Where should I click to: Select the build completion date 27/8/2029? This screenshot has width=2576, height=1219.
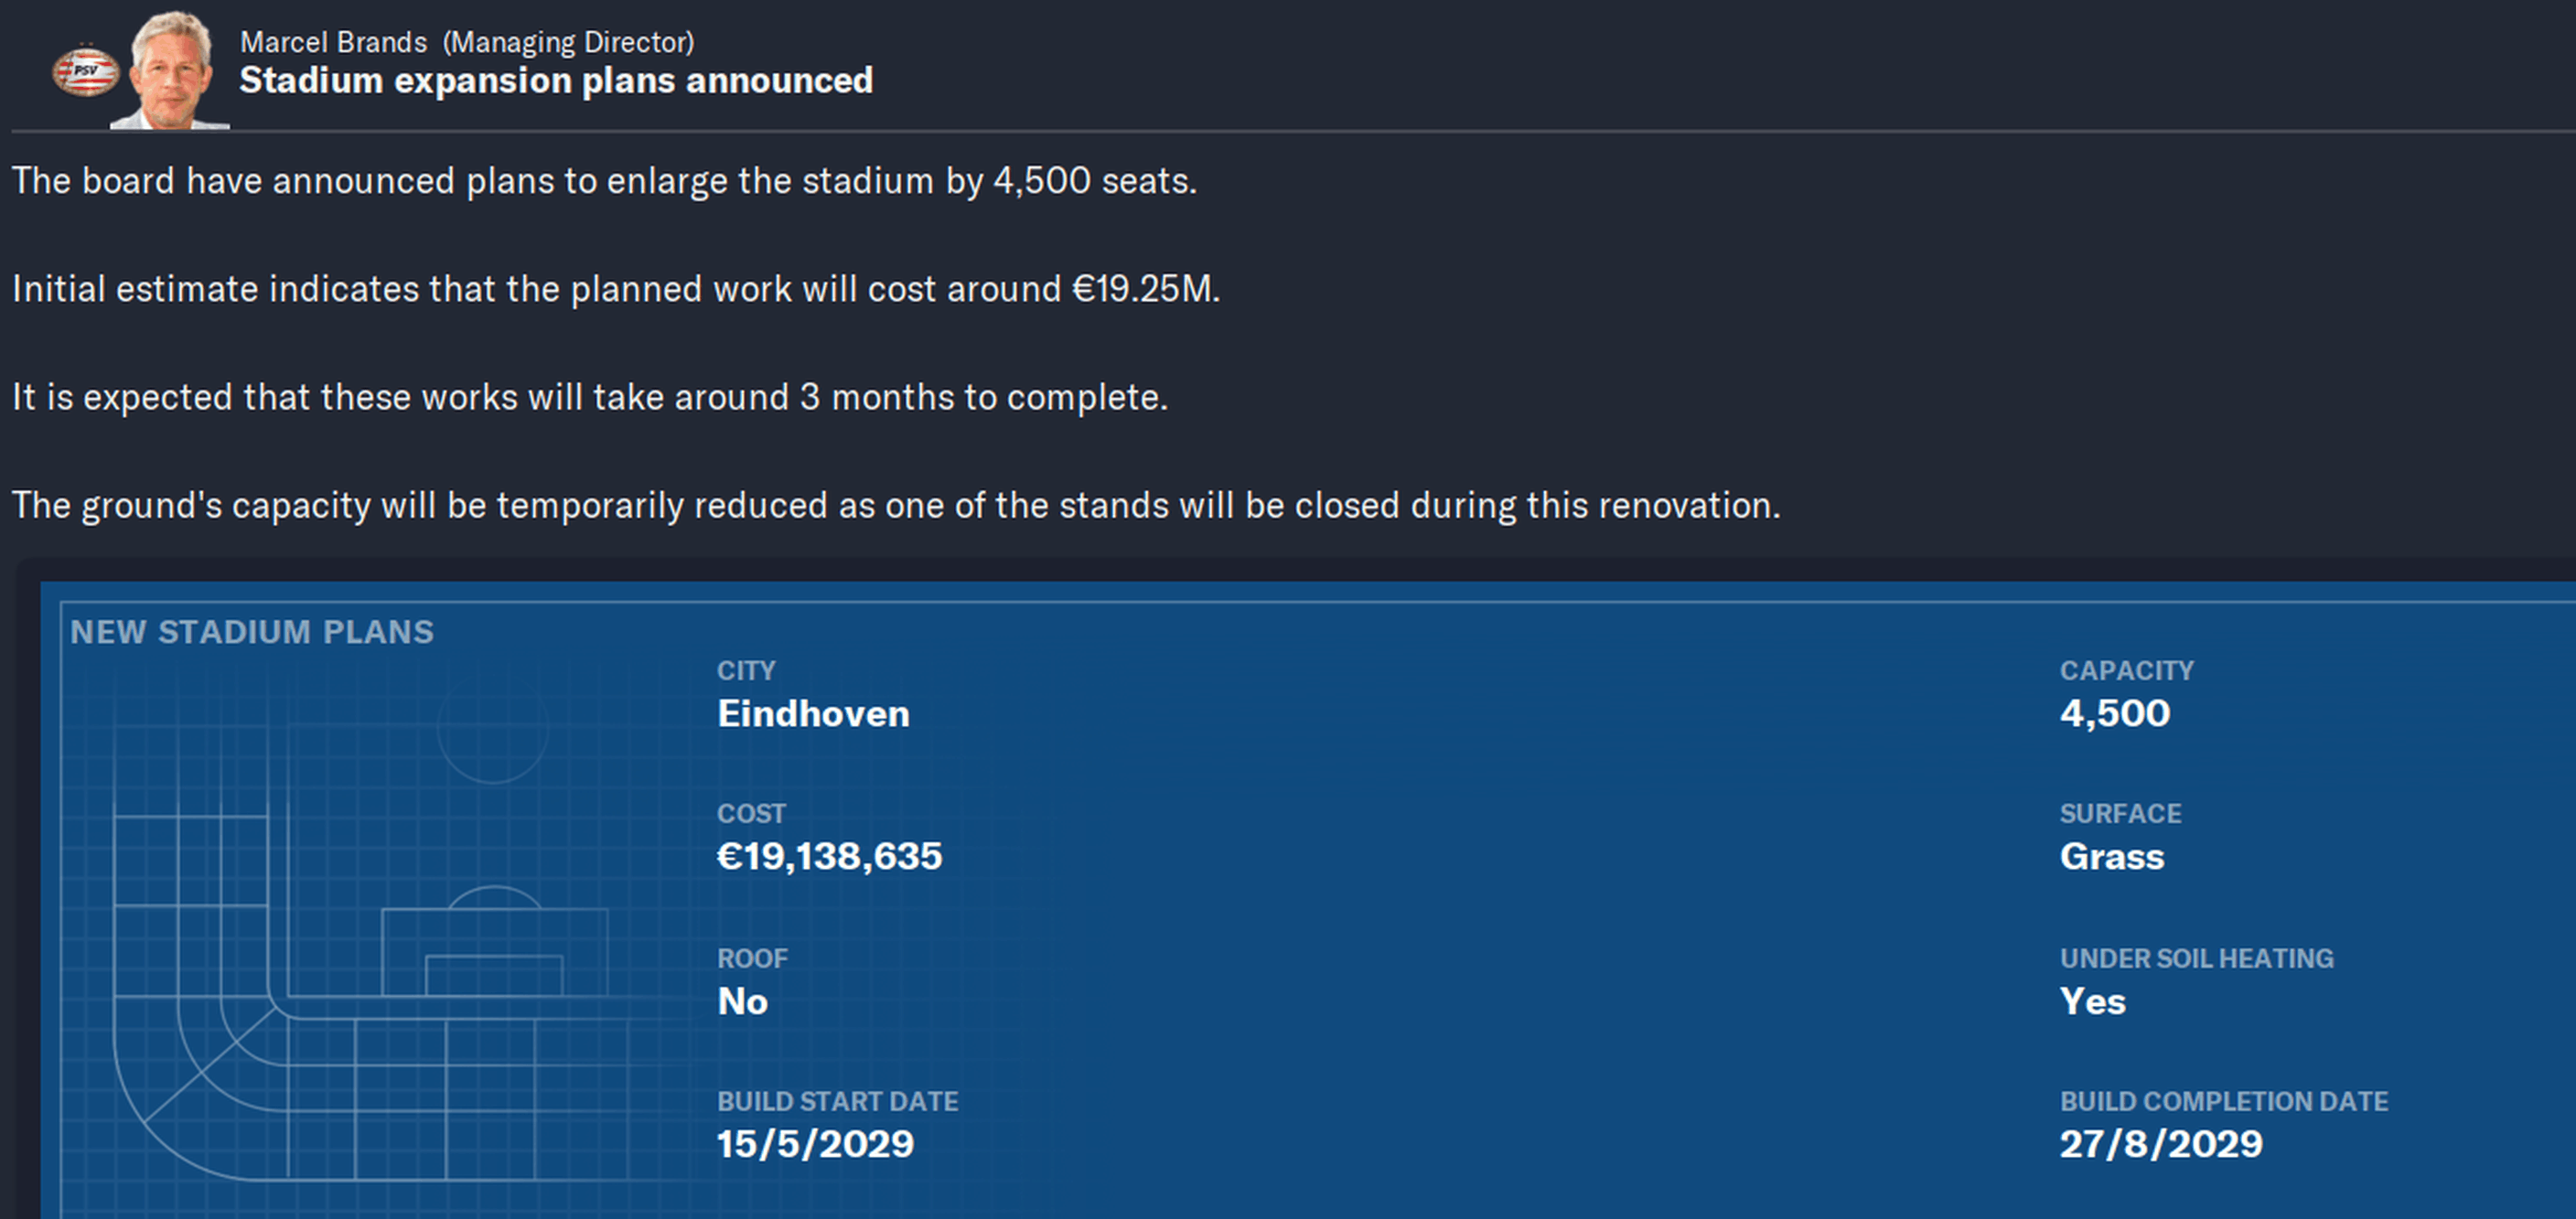2160,1144
